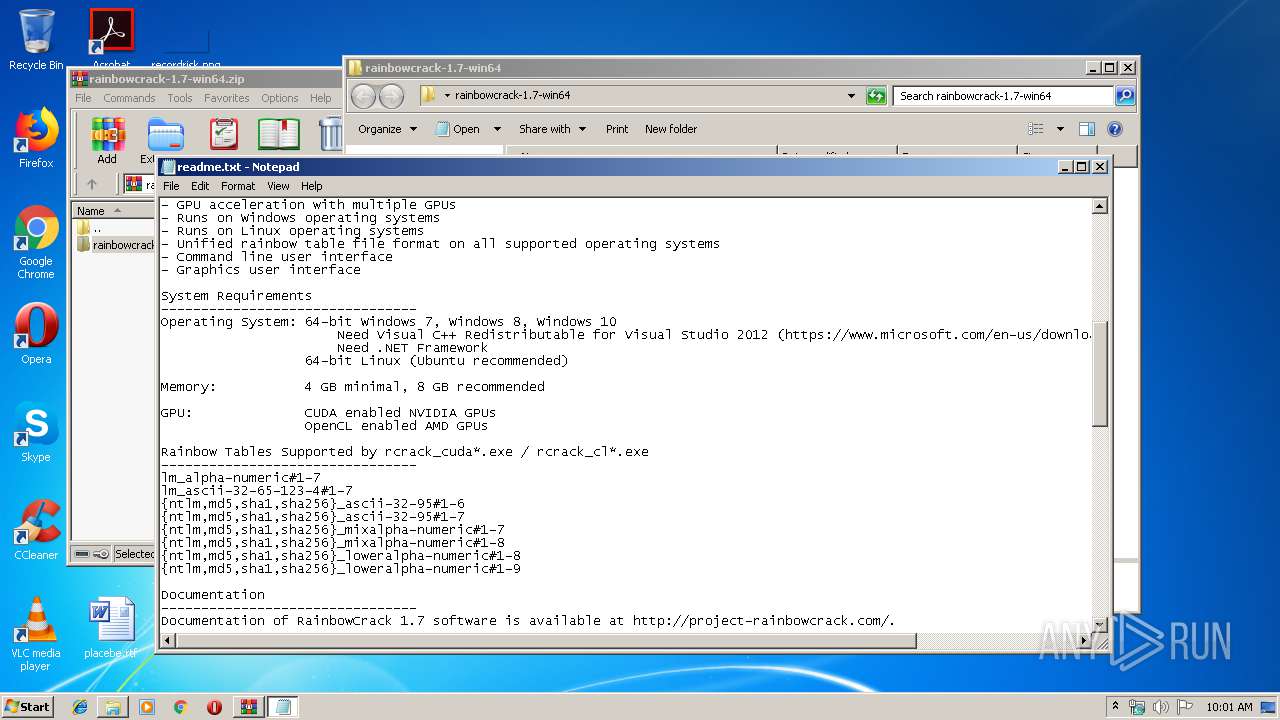This screenshot has width=1280, height=720.
Task: Open the Share with dropdown in Explorer
Action: pyautogui.click(x=552, y=129)
